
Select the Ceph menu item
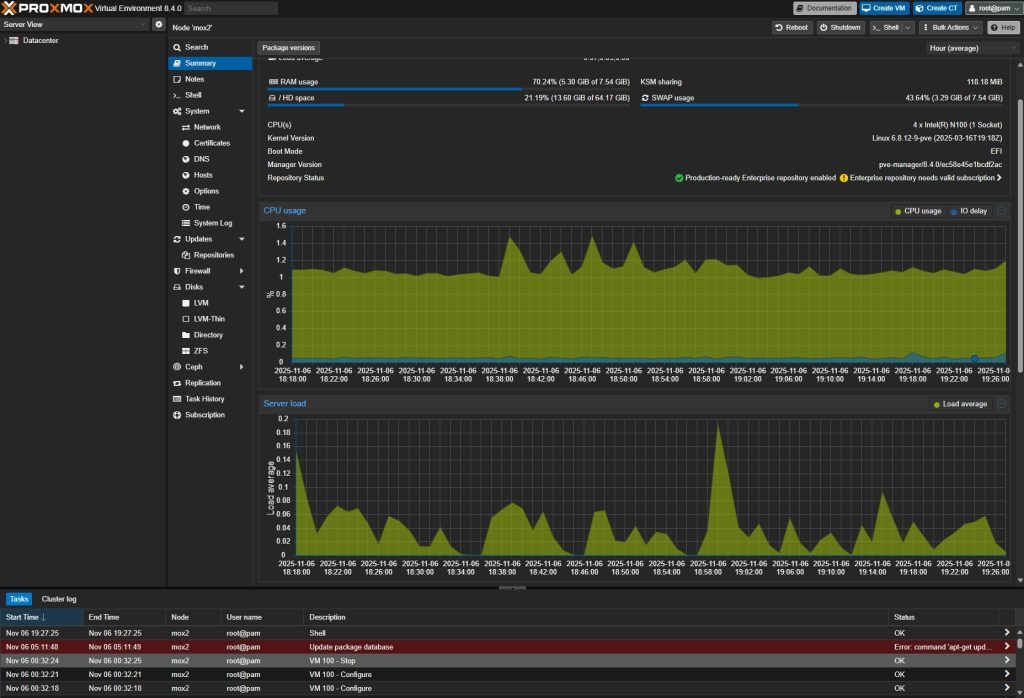[194, 367]
